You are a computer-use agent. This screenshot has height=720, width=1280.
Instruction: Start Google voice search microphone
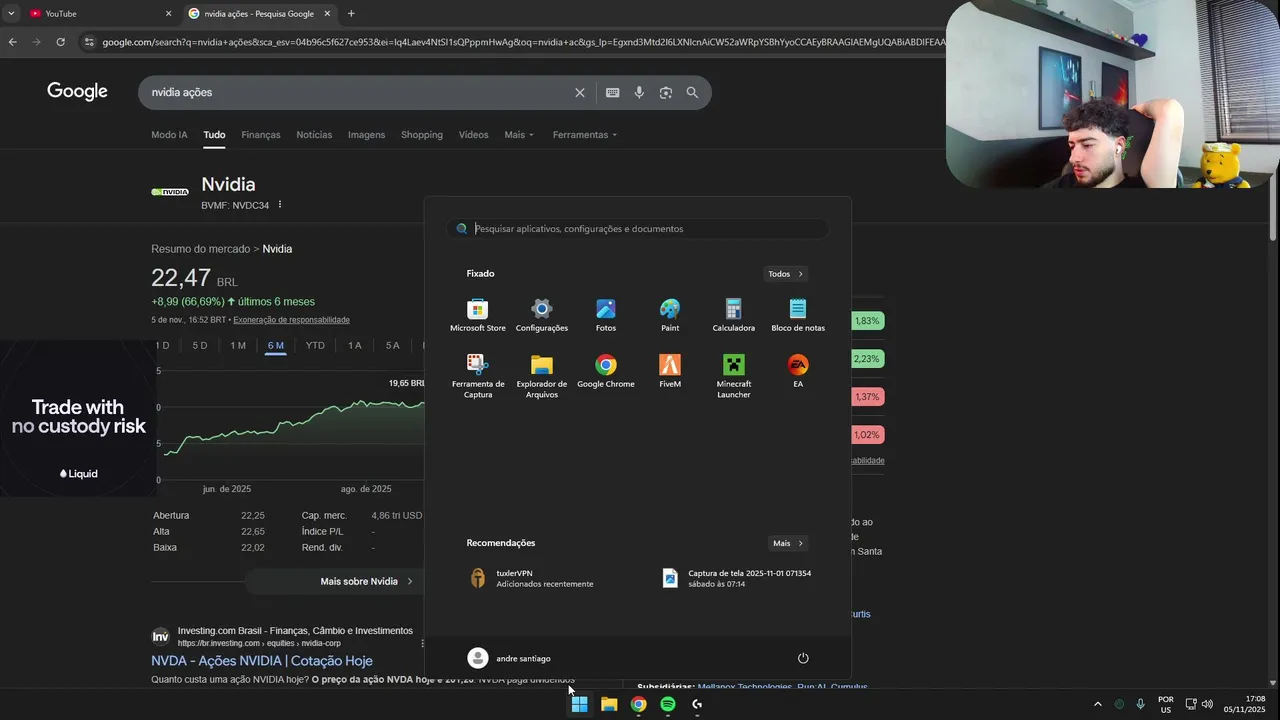(639, 92)
